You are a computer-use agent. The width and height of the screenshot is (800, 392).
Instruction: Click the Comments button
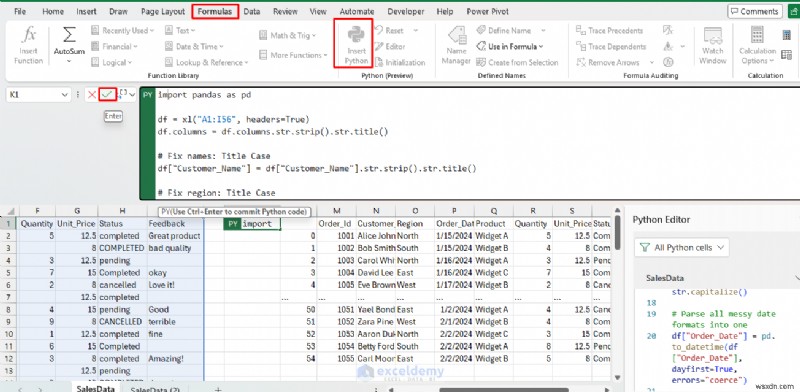click(755, 11)
